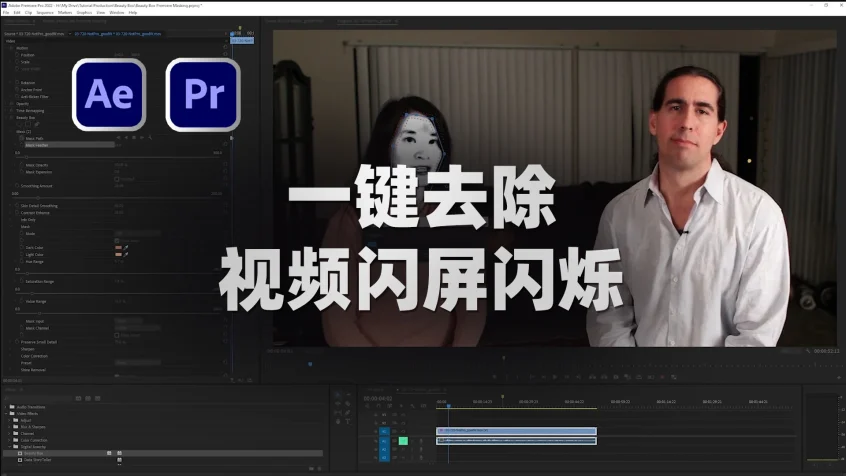
Task: Select the video clip on V1
Action: tap(516, 431)
